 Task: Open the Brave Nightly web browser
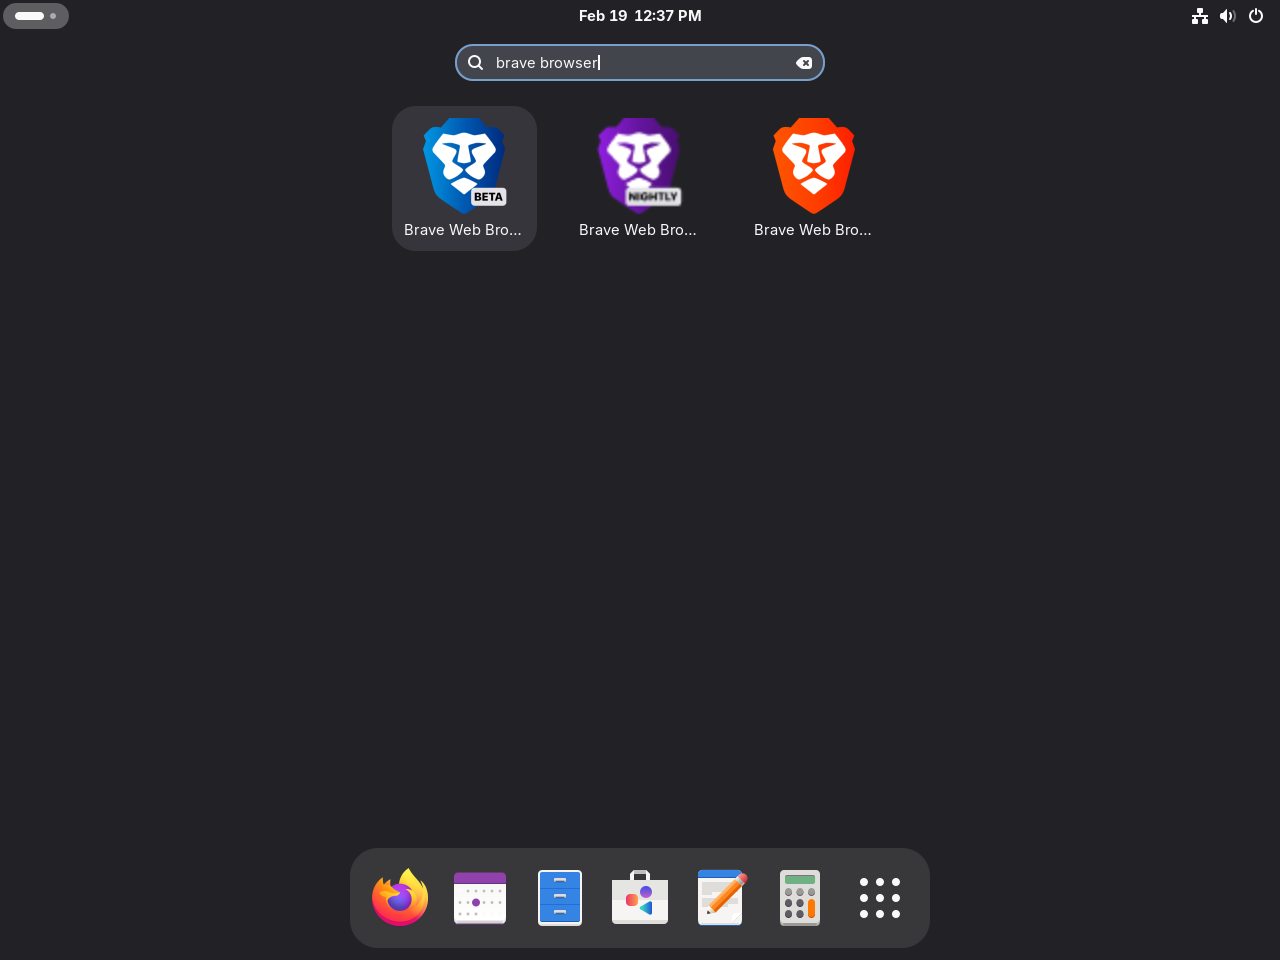pyautogui.click(x=639, y=166)
